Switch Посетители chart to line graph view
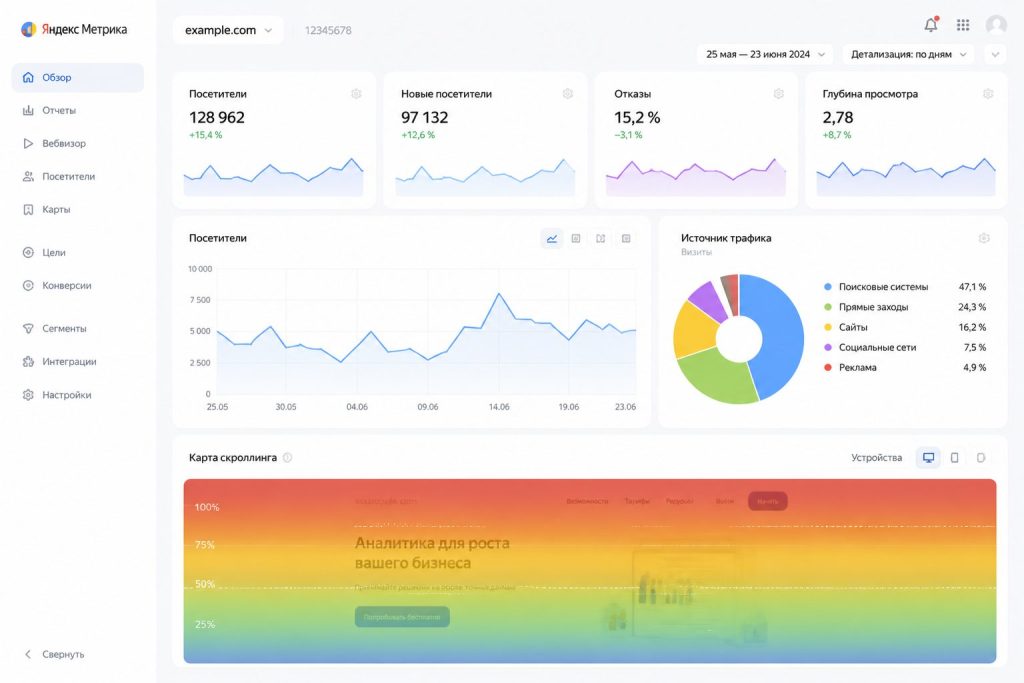1024x683 pixels. tap(552, 239)
